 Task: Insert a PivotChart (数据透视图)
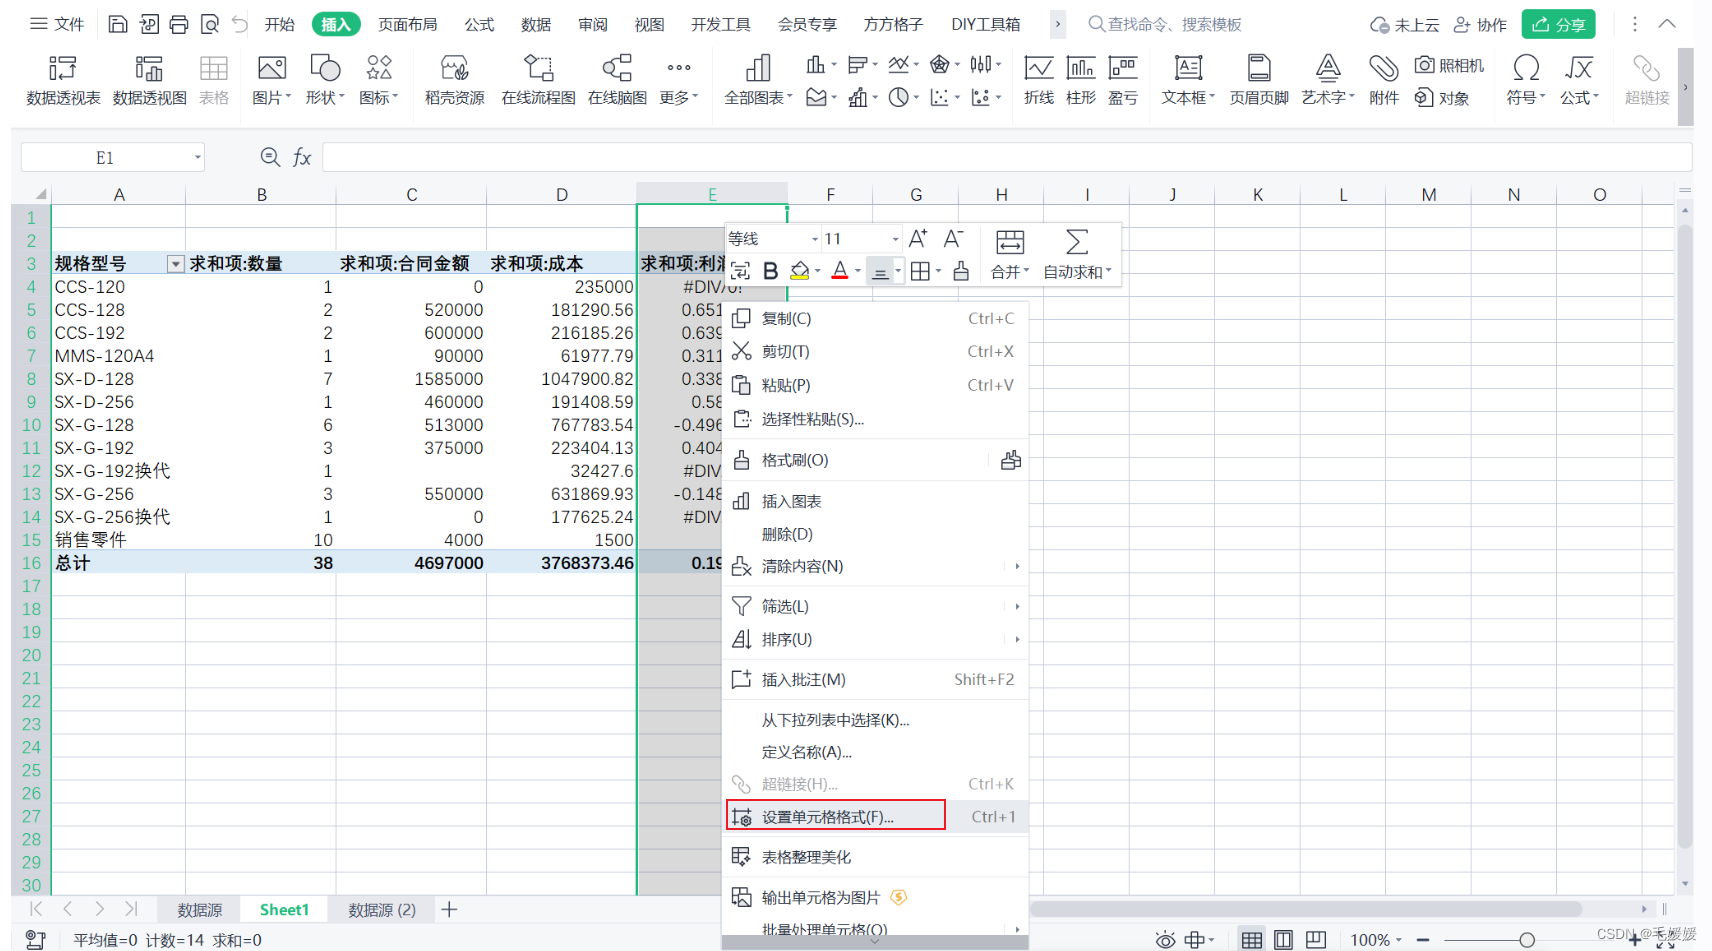(x=149, y=80)
